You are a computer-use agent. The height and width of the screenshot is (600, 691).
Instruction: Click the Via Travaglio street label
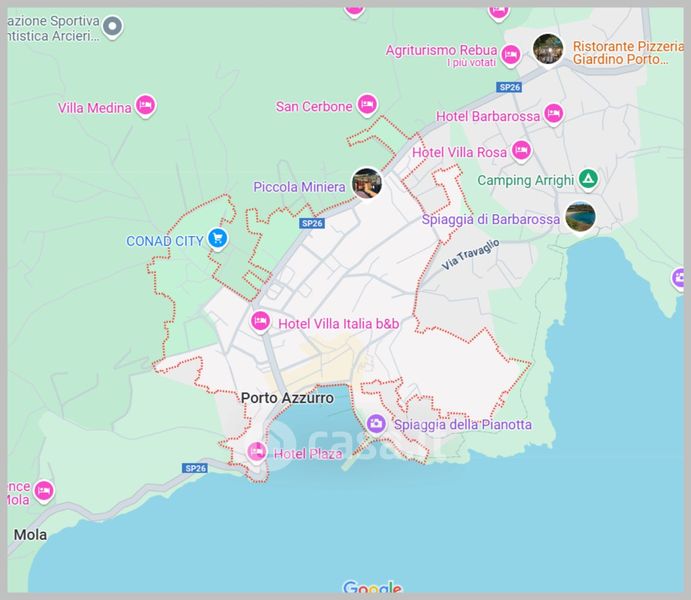(470, 256)
